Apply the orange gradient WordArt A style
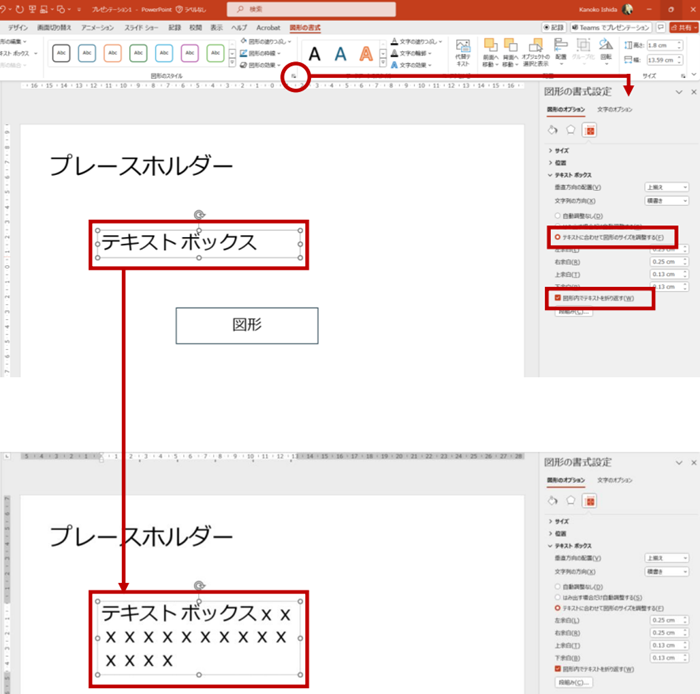 [368, 54]
